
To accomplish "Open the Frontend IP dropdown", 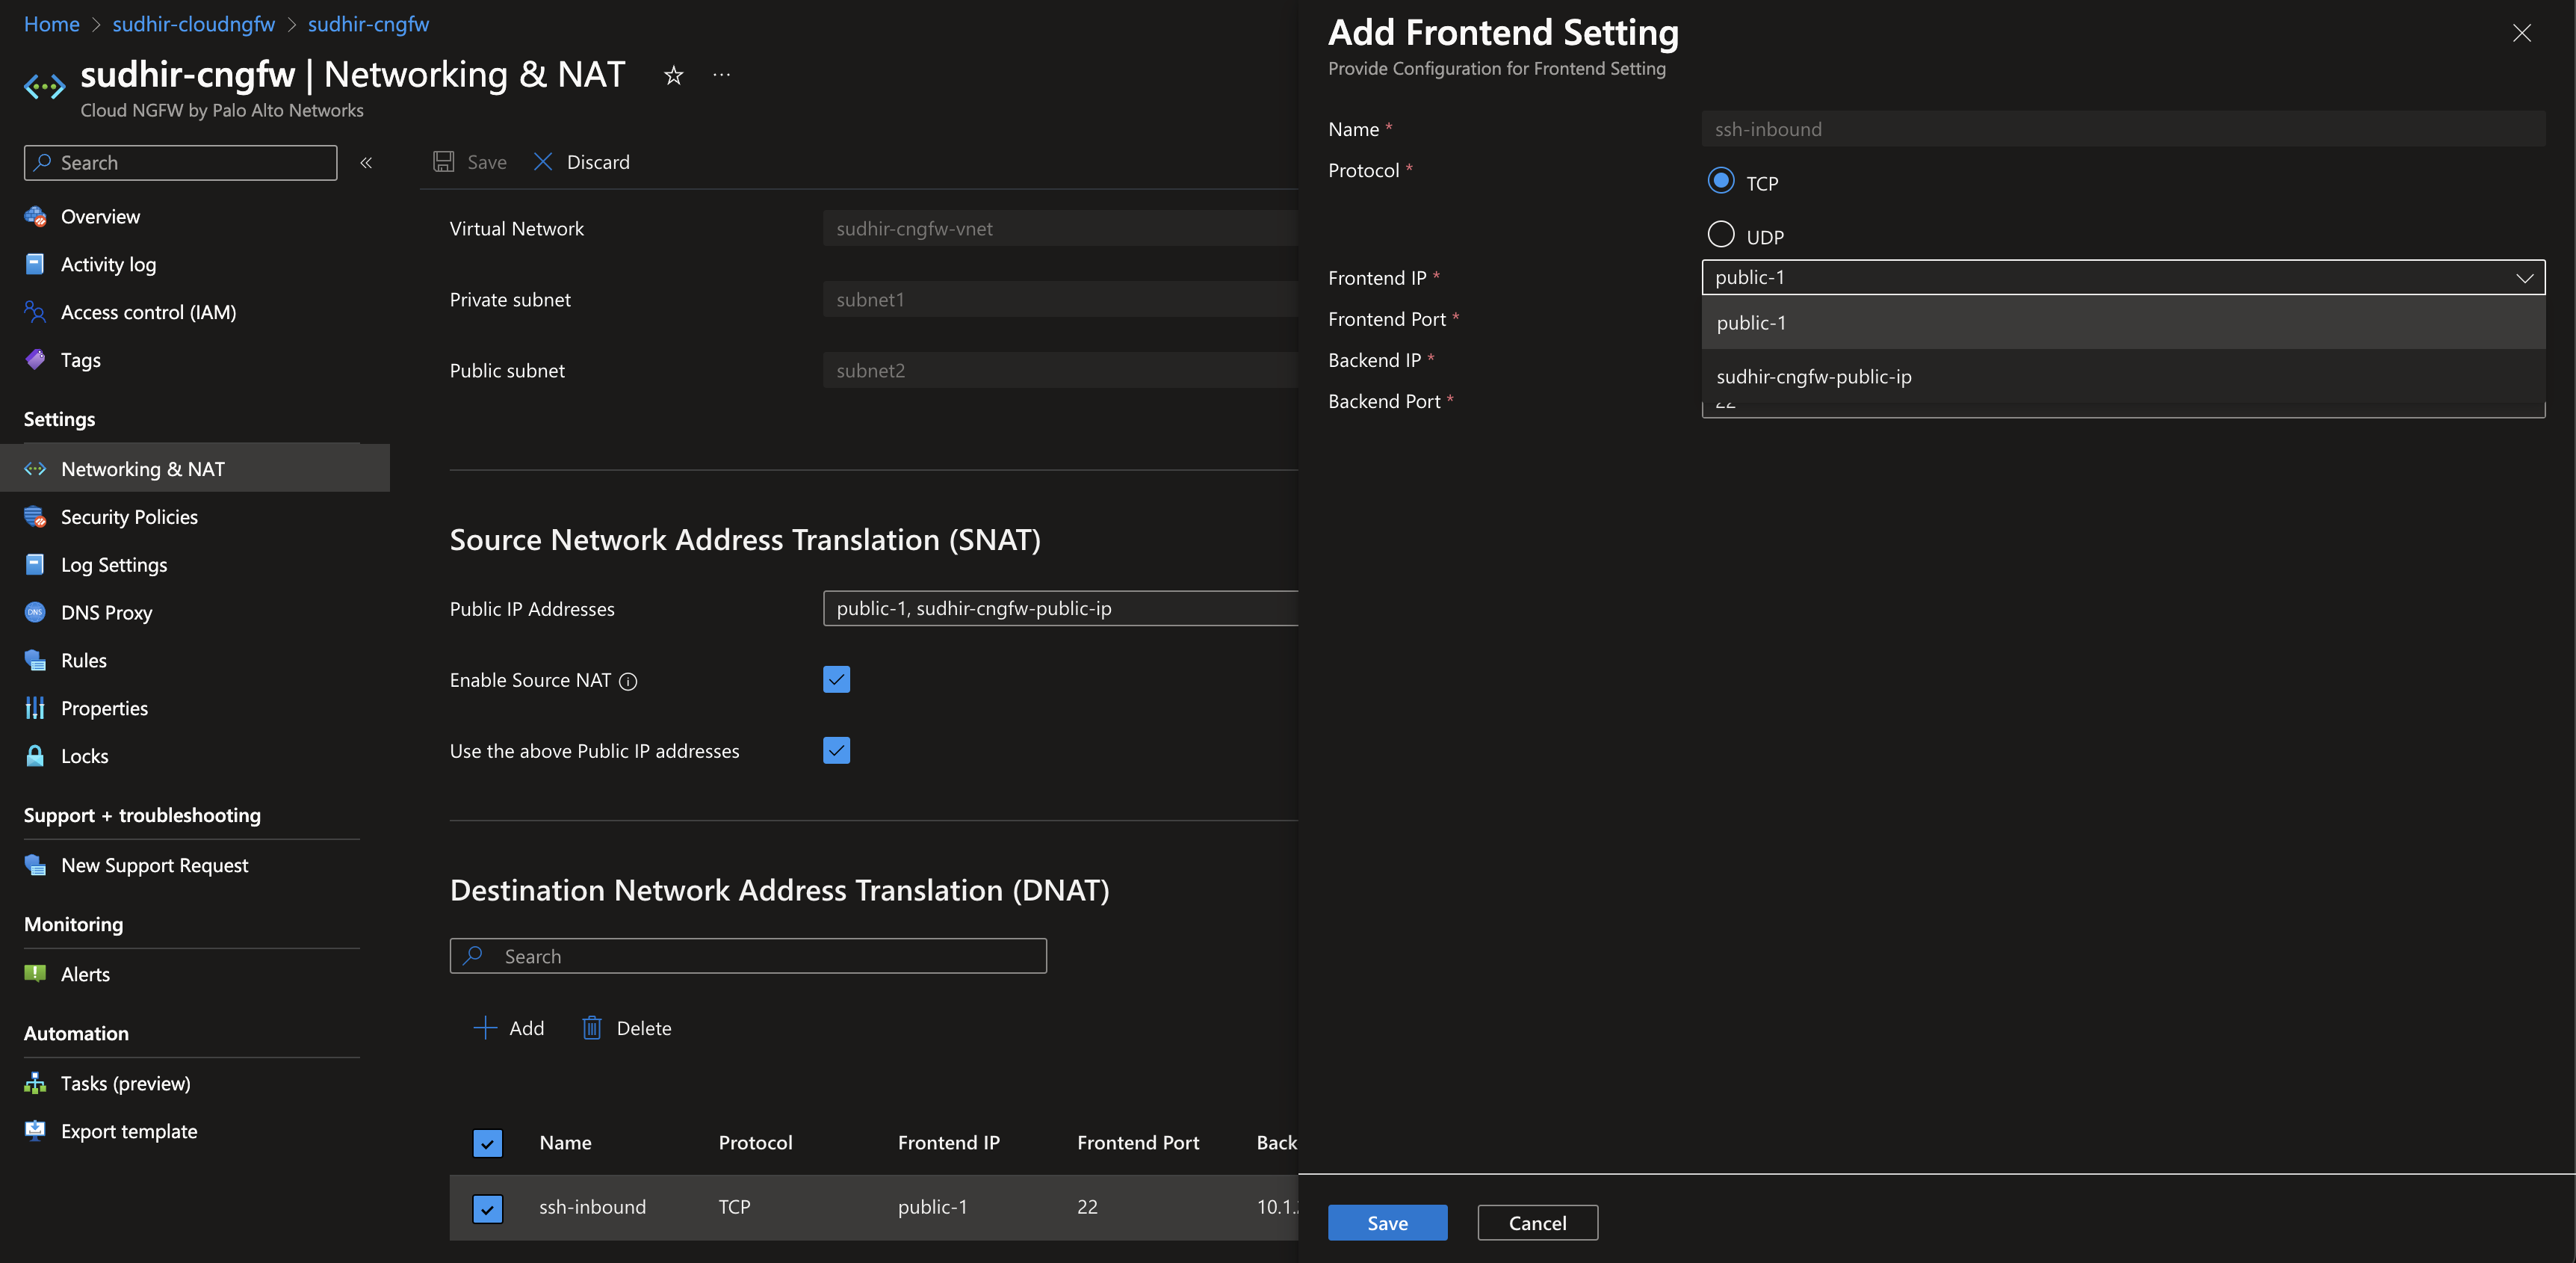I will pos(2524,277).
